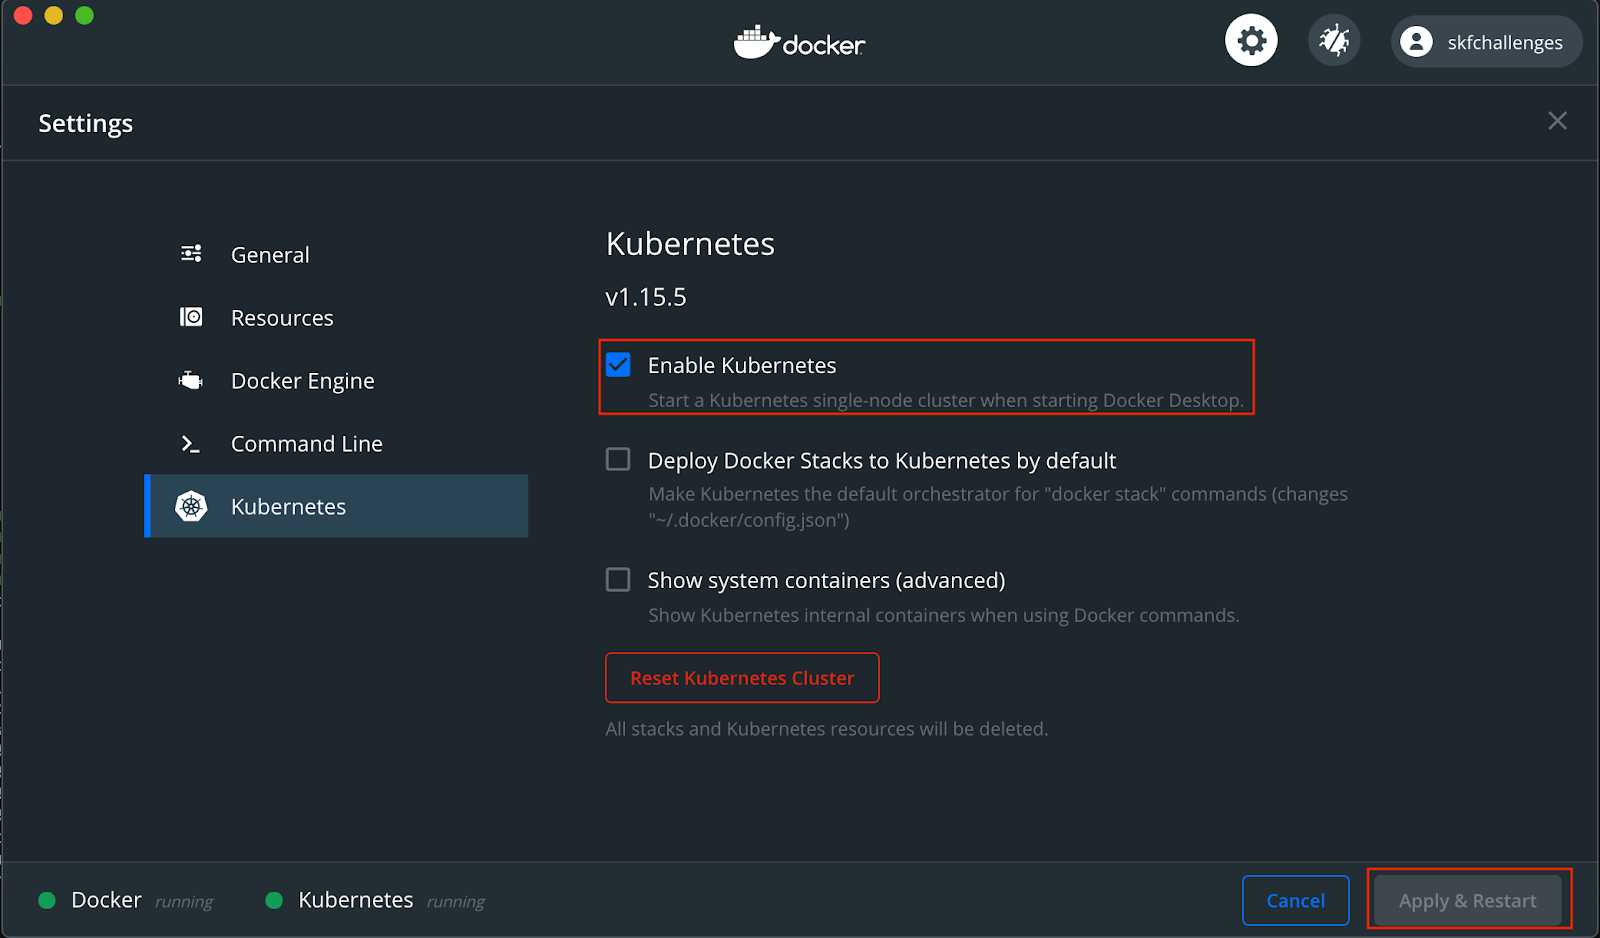Click the yellow minimize window button
The height and width of the screenshot is (938, 1600).
(x=54, y=15)
